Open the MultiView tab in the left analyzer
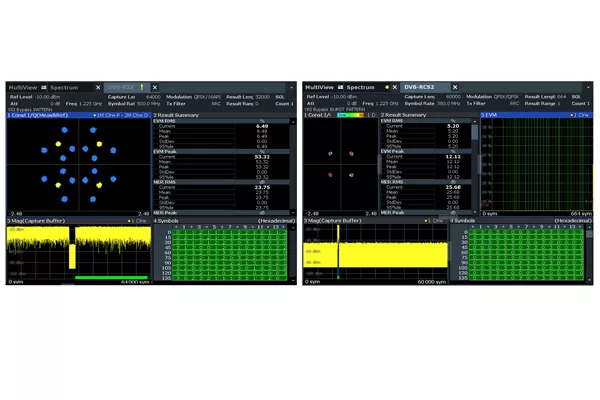The height and width of the screenshot is (400, 600). [x=23, y=88]
